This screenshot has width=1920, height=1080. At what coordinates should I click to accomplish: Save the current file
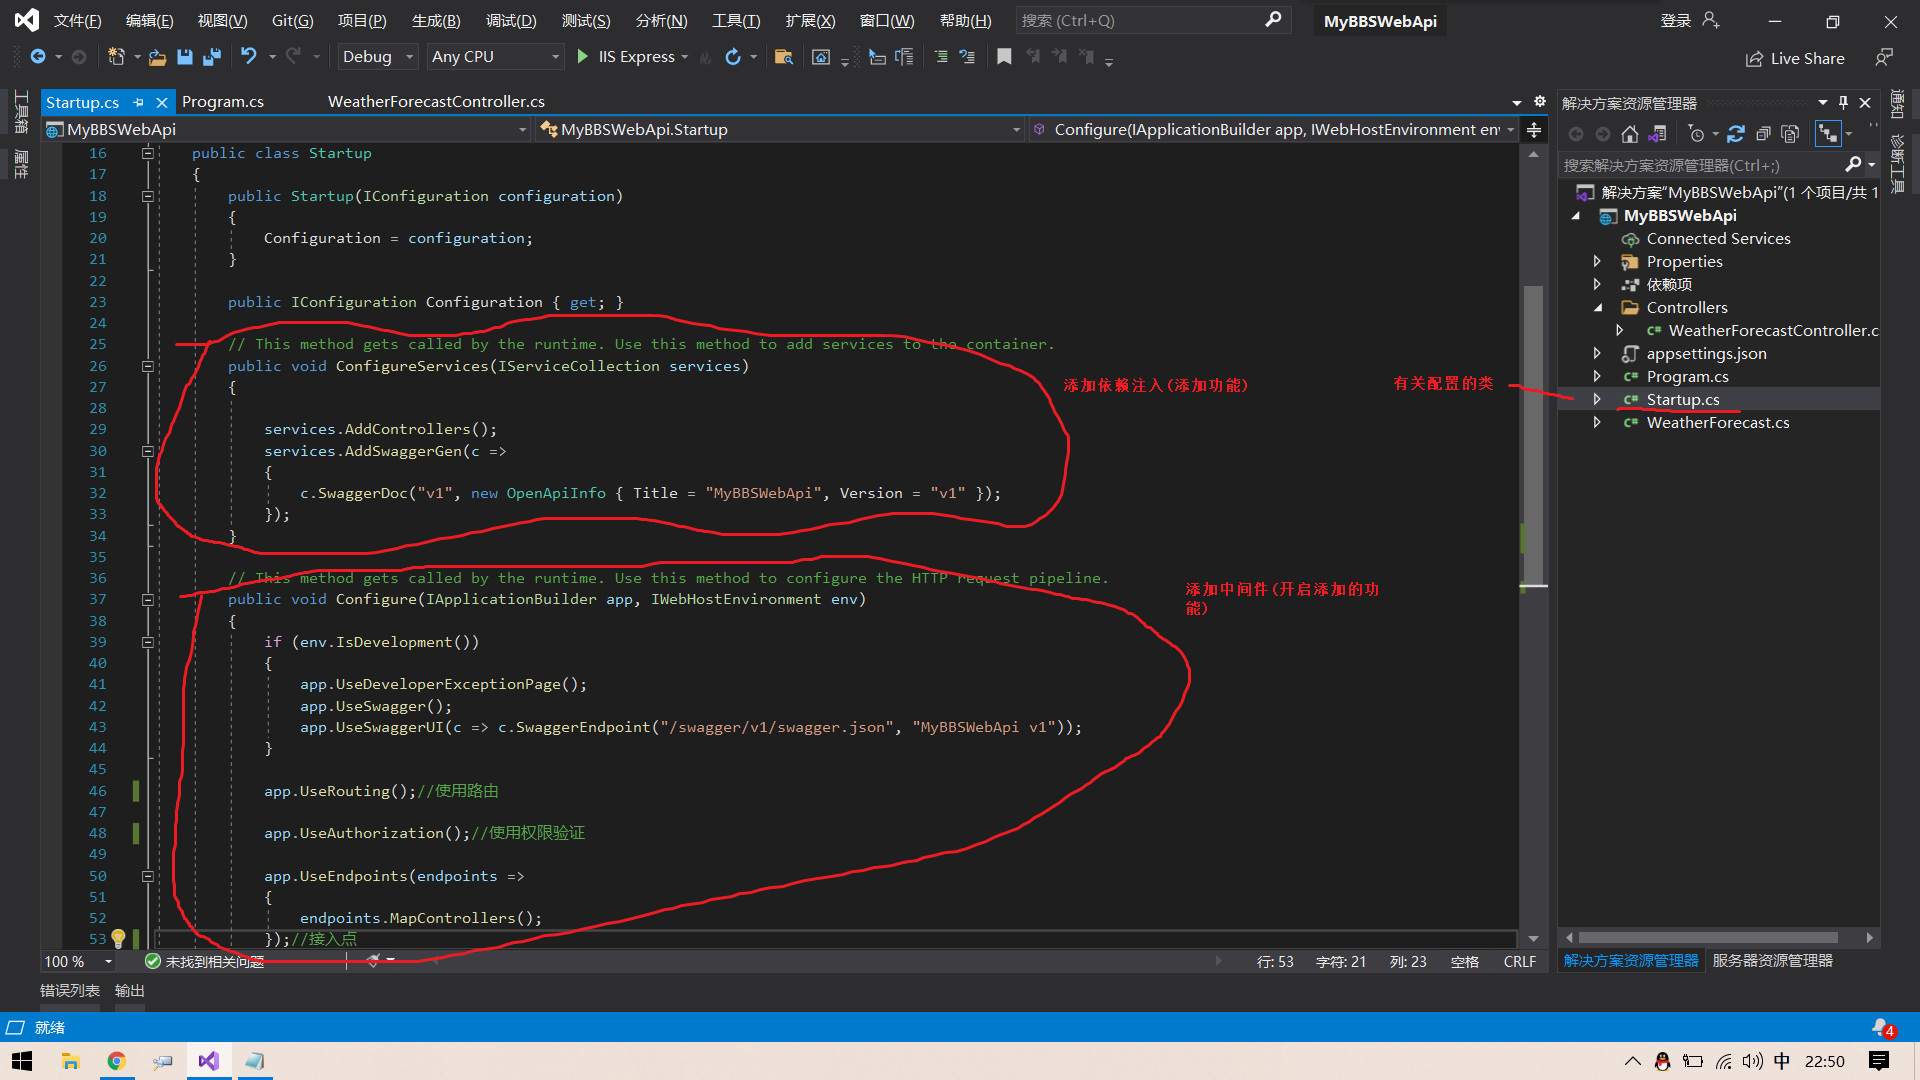coord(184,57)
